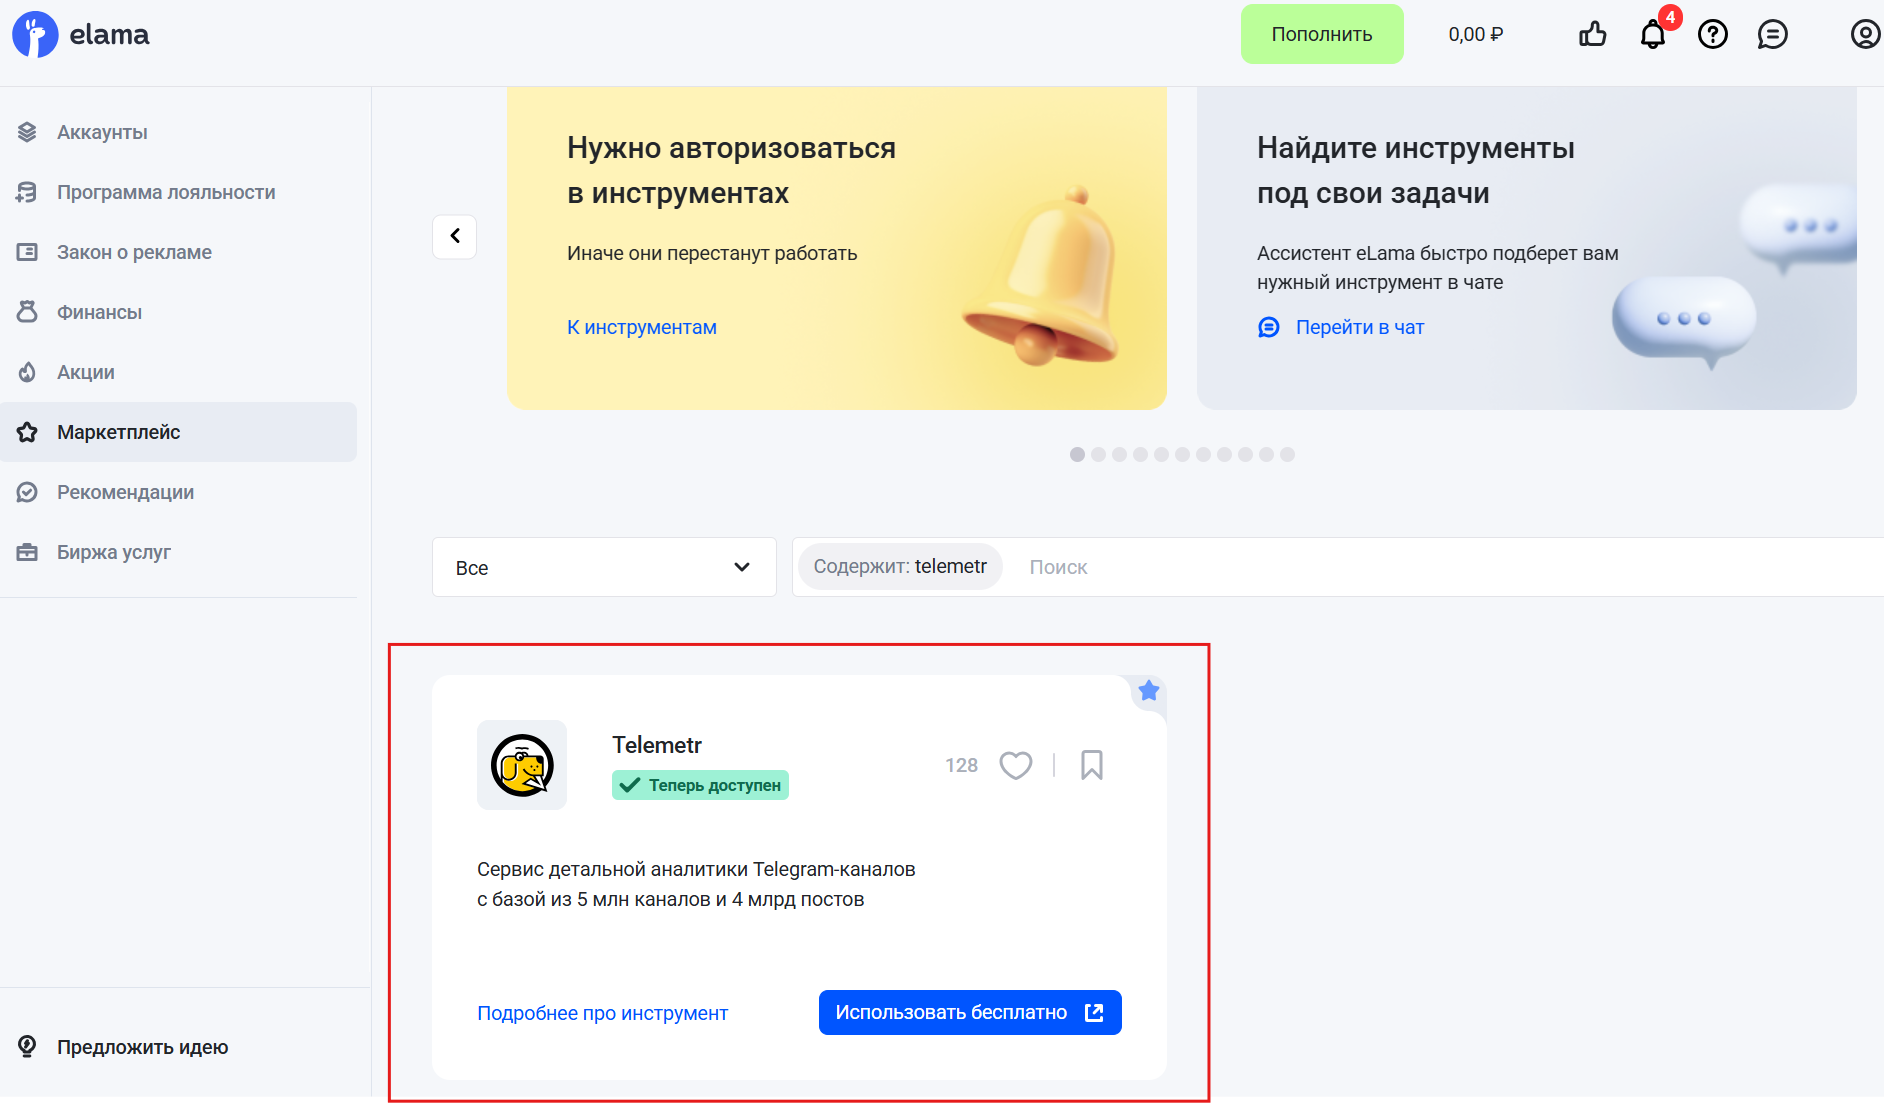The width and height of the screenshot is (1884, 1103).
Task: Select the first carousel pagination dot
Action: (x=1077, y=455)
